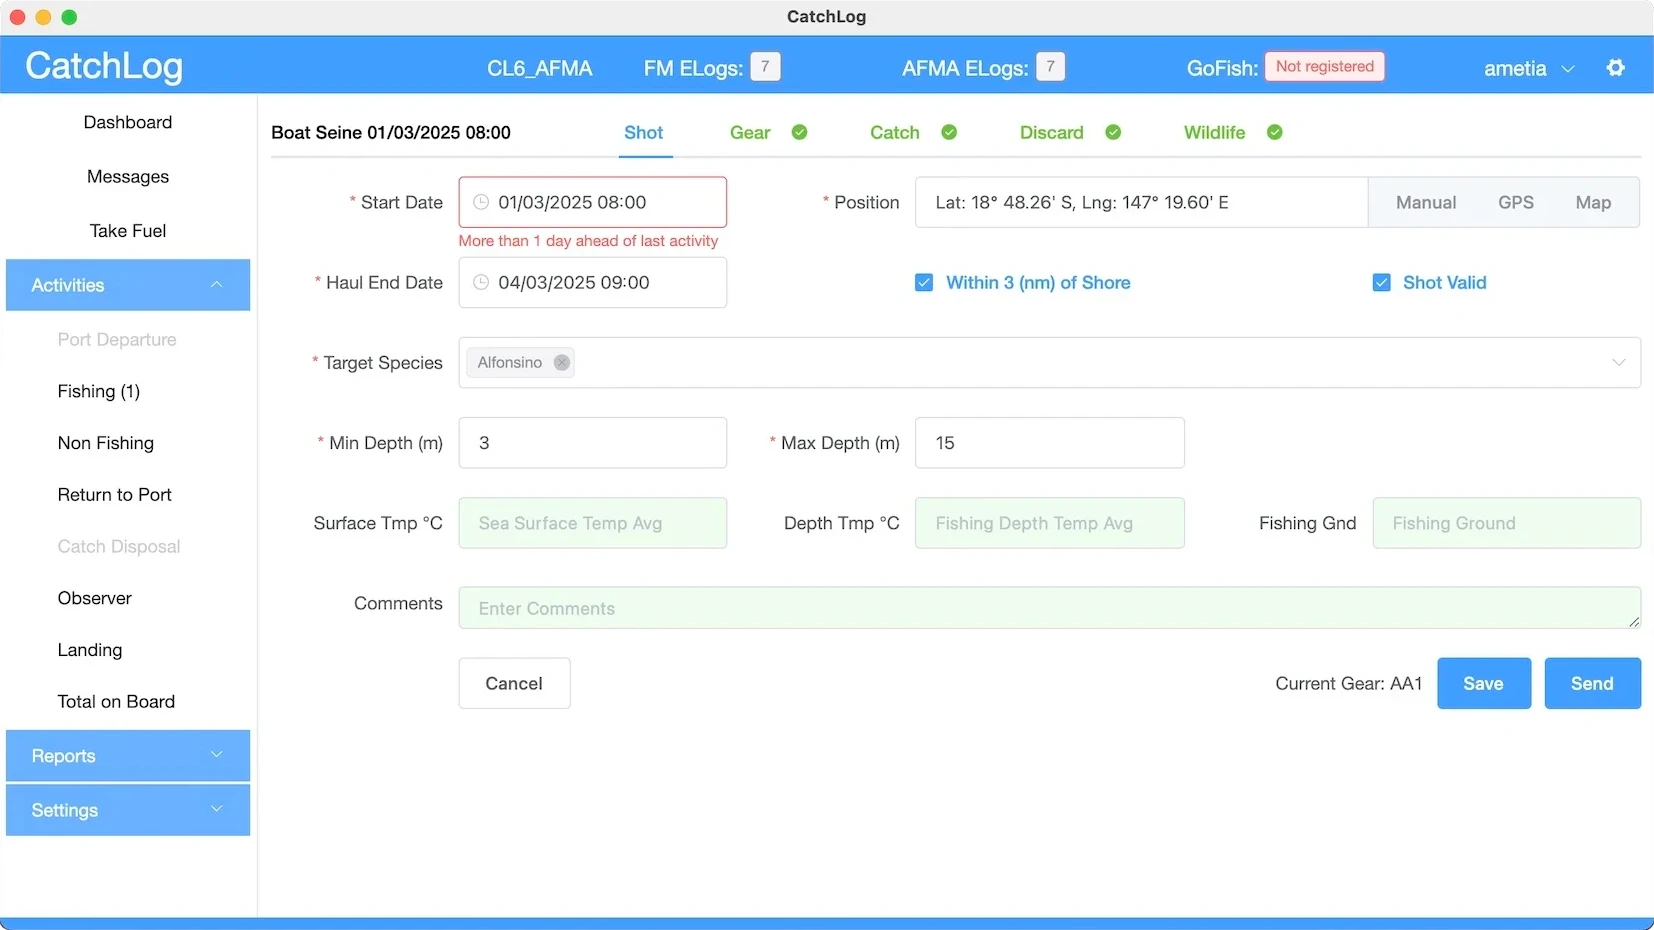
Task: Collapse the Activities sidebar section
Action: (x=128, y=285)
